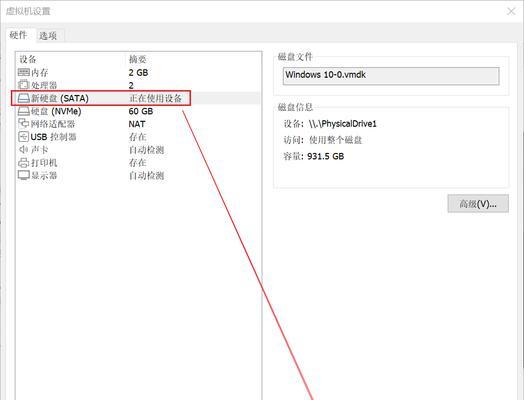Select the display (显示器) monitor icon
Screen dimensions: 524x400
coord(23,175)
